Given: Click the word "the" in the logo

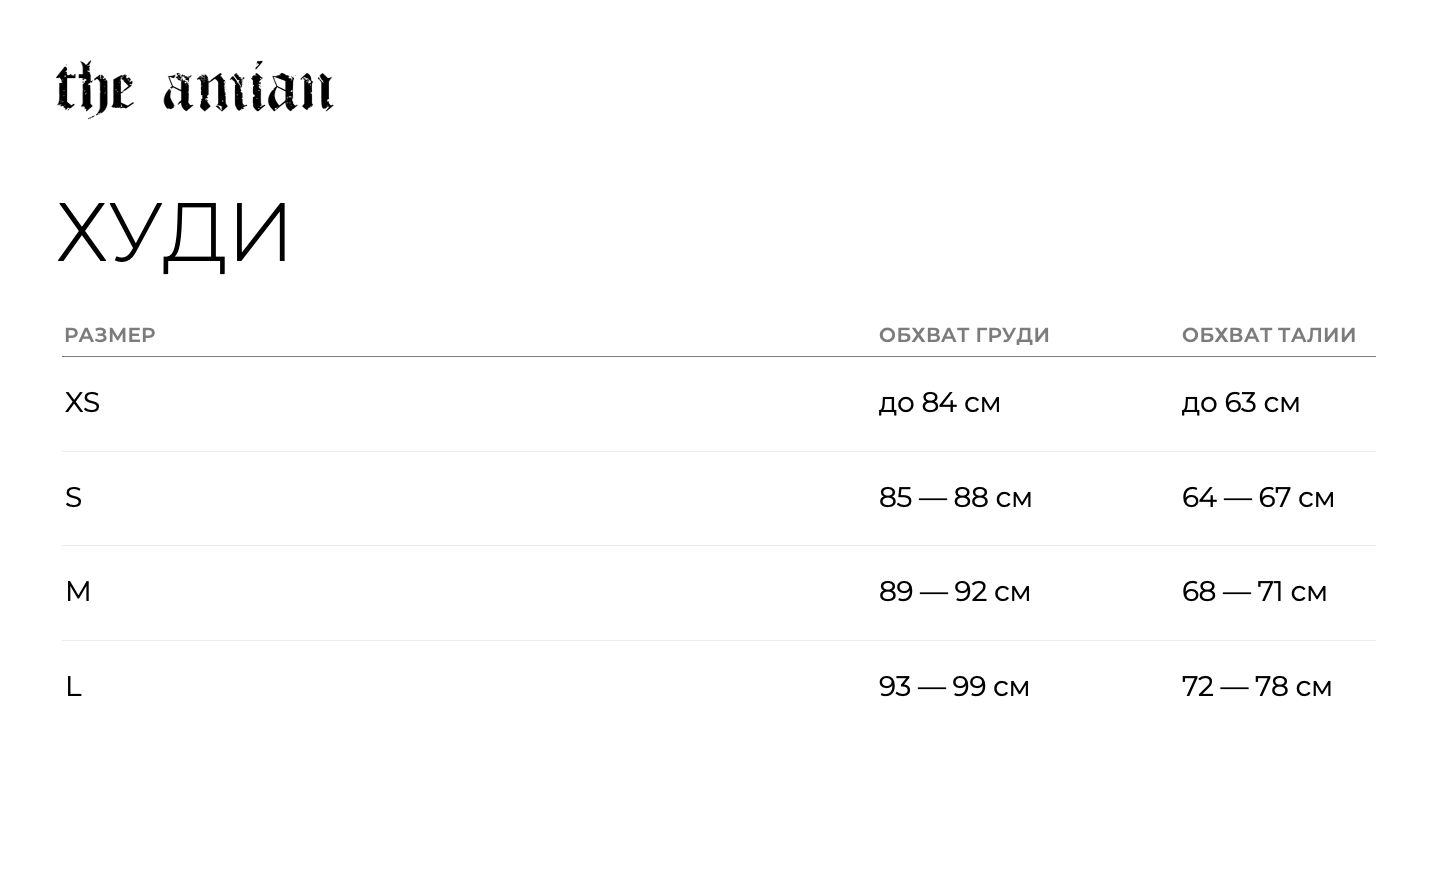Looking at the screenshot, I should [x=94, y=89].
